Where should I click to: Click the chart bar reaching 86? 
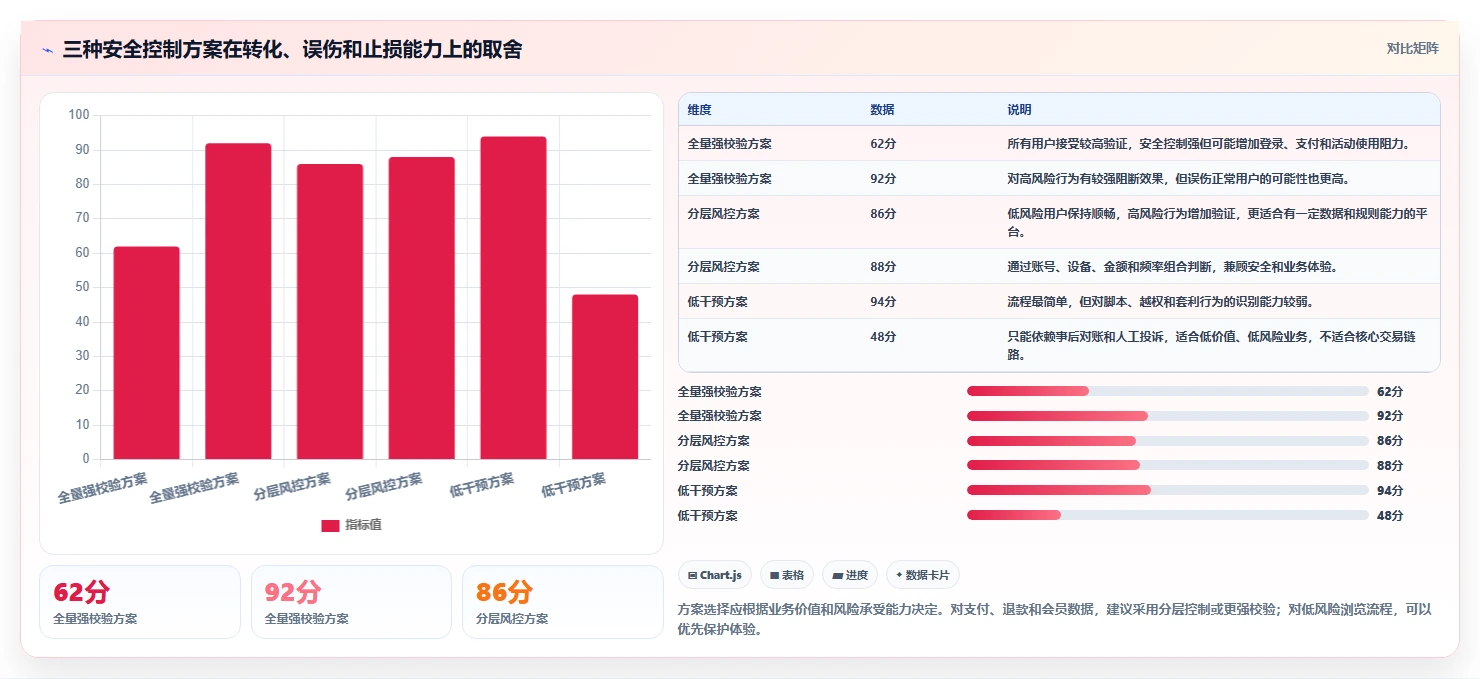[x=330, y=312]
